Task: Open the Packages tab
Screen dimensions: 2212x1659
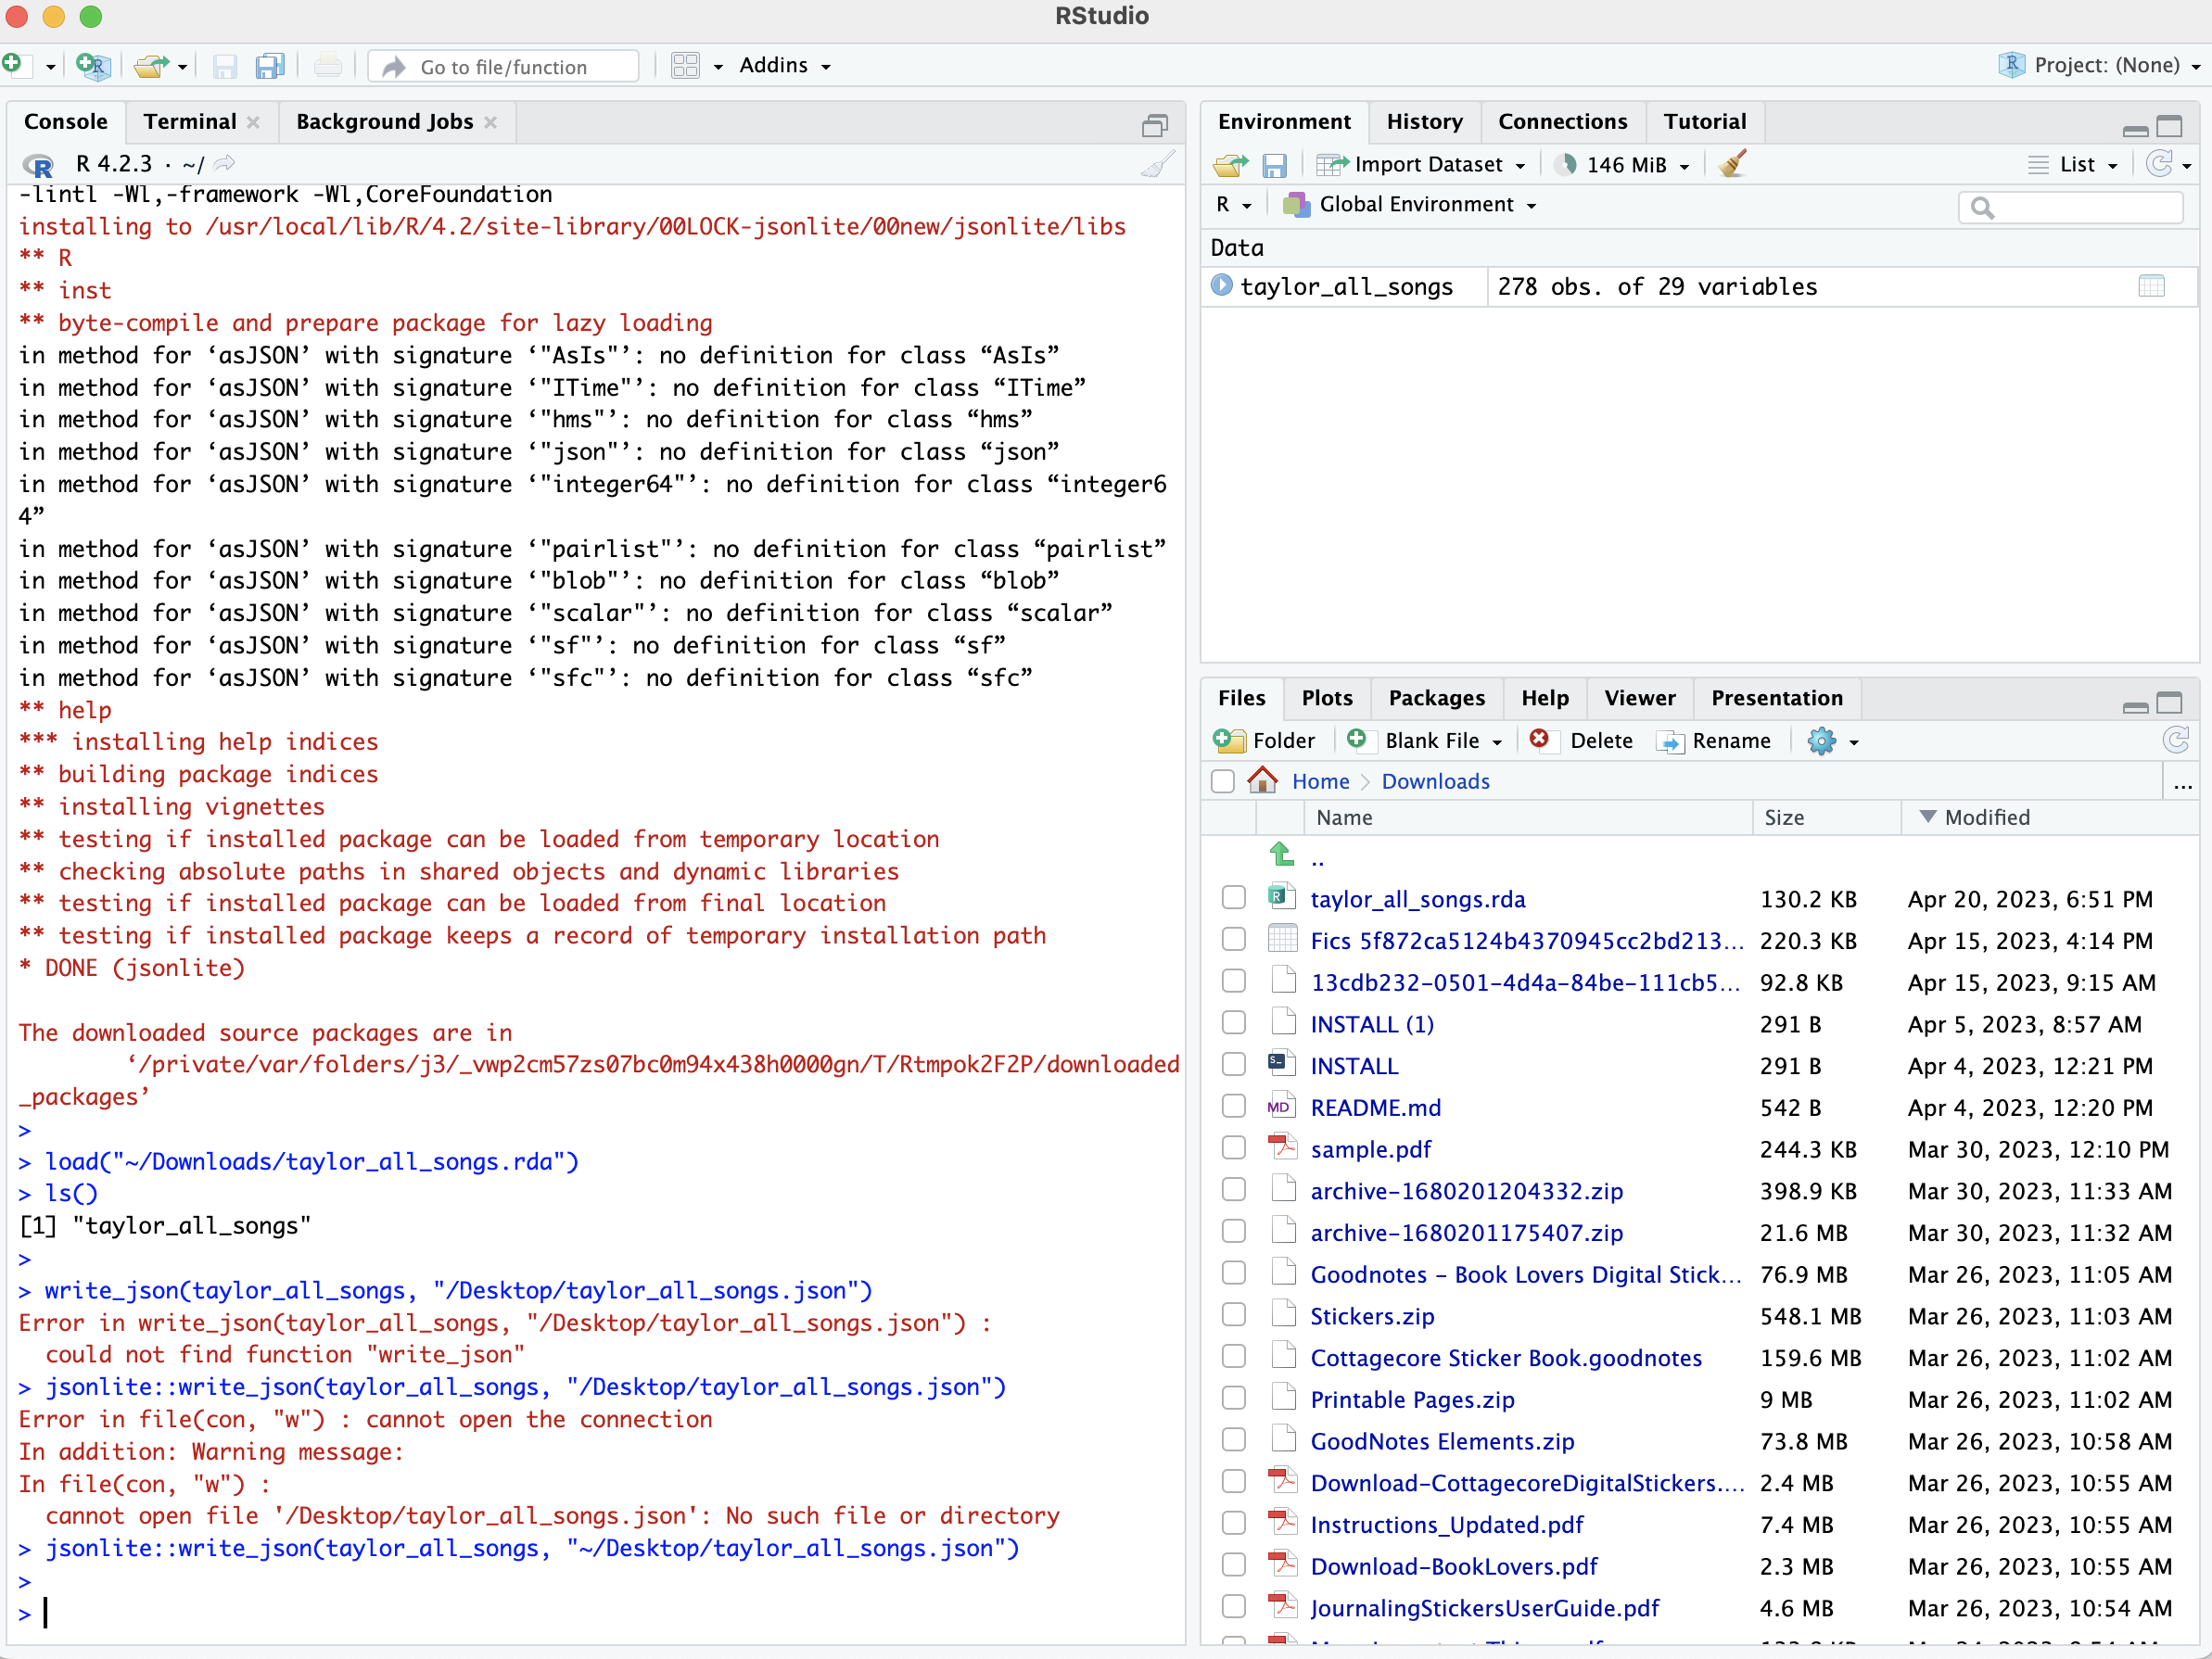Action: click(x=1436, y=698)
